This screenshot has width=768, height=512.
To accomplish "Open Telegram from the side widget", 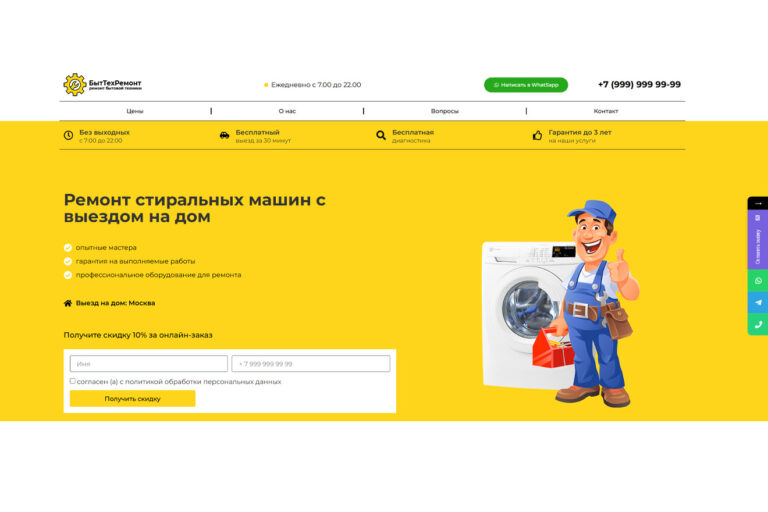I will pyautogui.click(x=758, y=303).
